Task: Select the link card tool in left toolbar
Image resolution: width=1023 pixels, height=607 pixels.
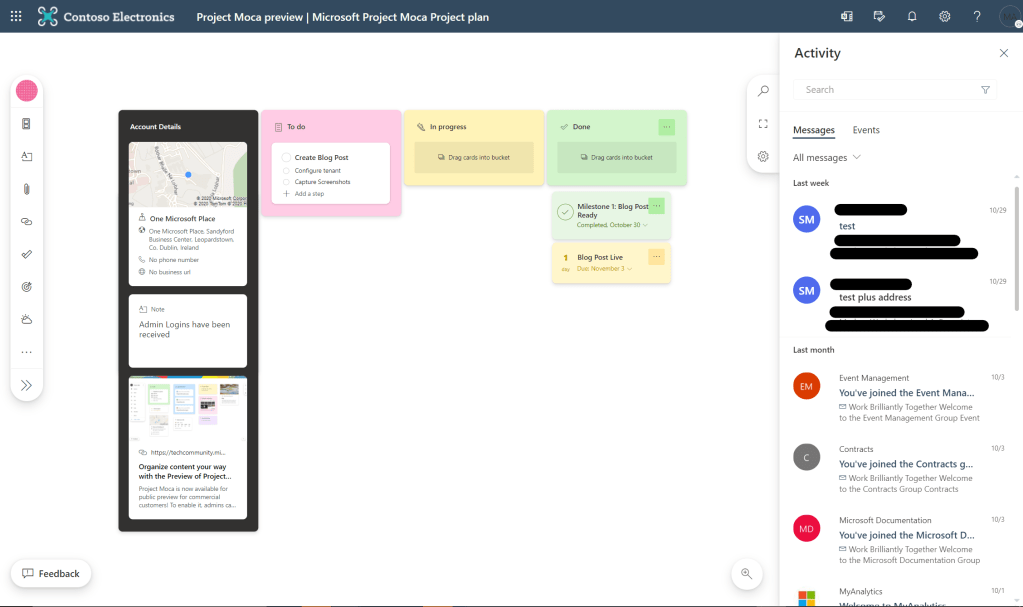Action: click(x=27, y=222)
